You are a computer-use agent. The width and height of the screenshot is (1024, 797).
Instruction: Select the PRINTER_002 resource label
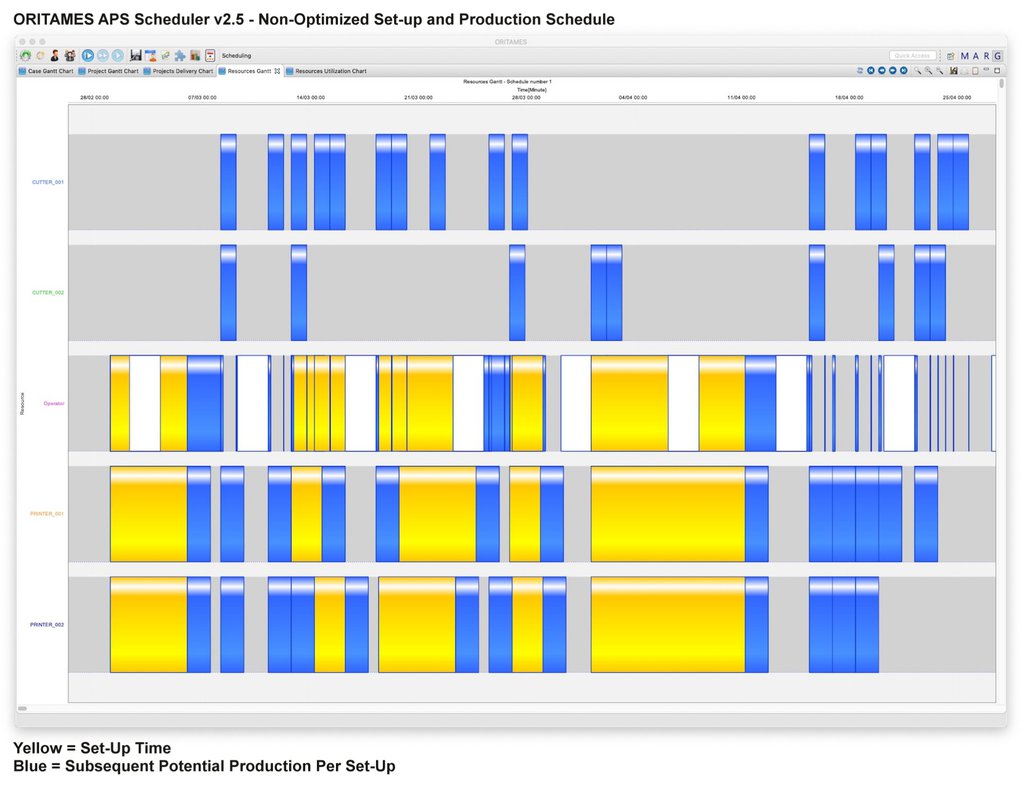pyautogui.click(x=47, y=625)
